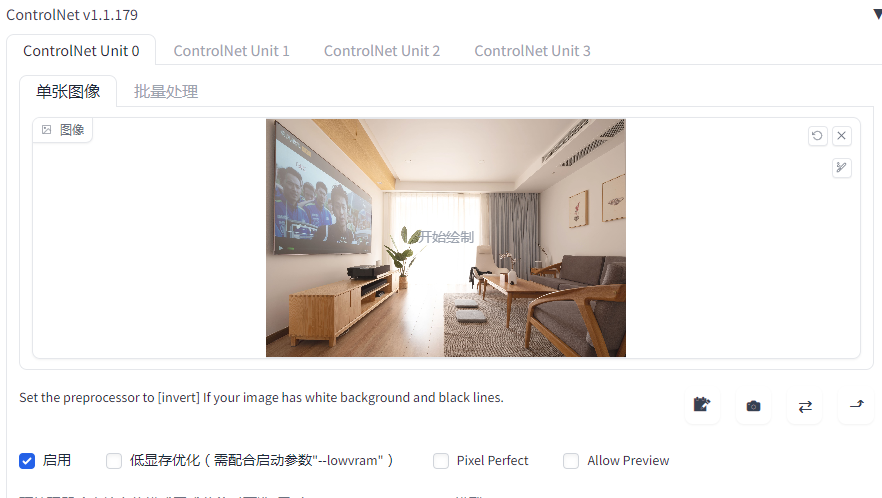Enable the 低显存优化 lowvram checkbox
Viewport: 882px width, 498px height.
point(114,461)
